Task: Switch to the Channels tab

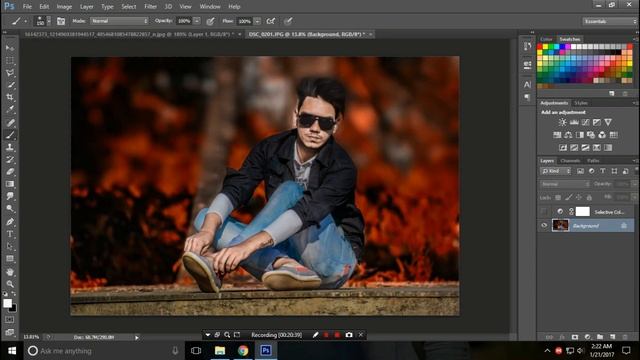Action: click(570, 161)
